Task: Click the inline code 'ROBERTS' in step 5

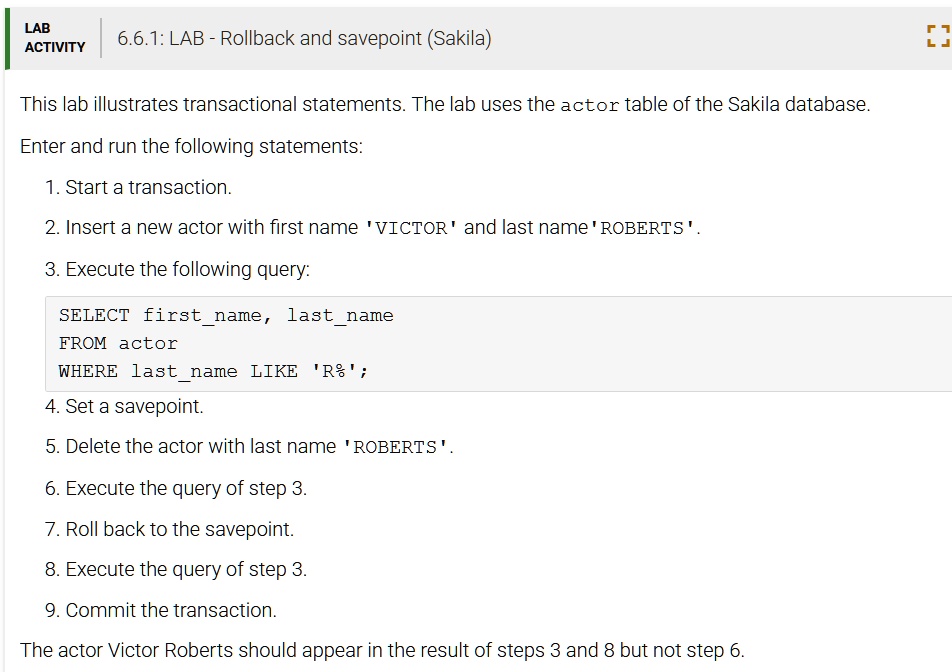Action: click(394, 447)
